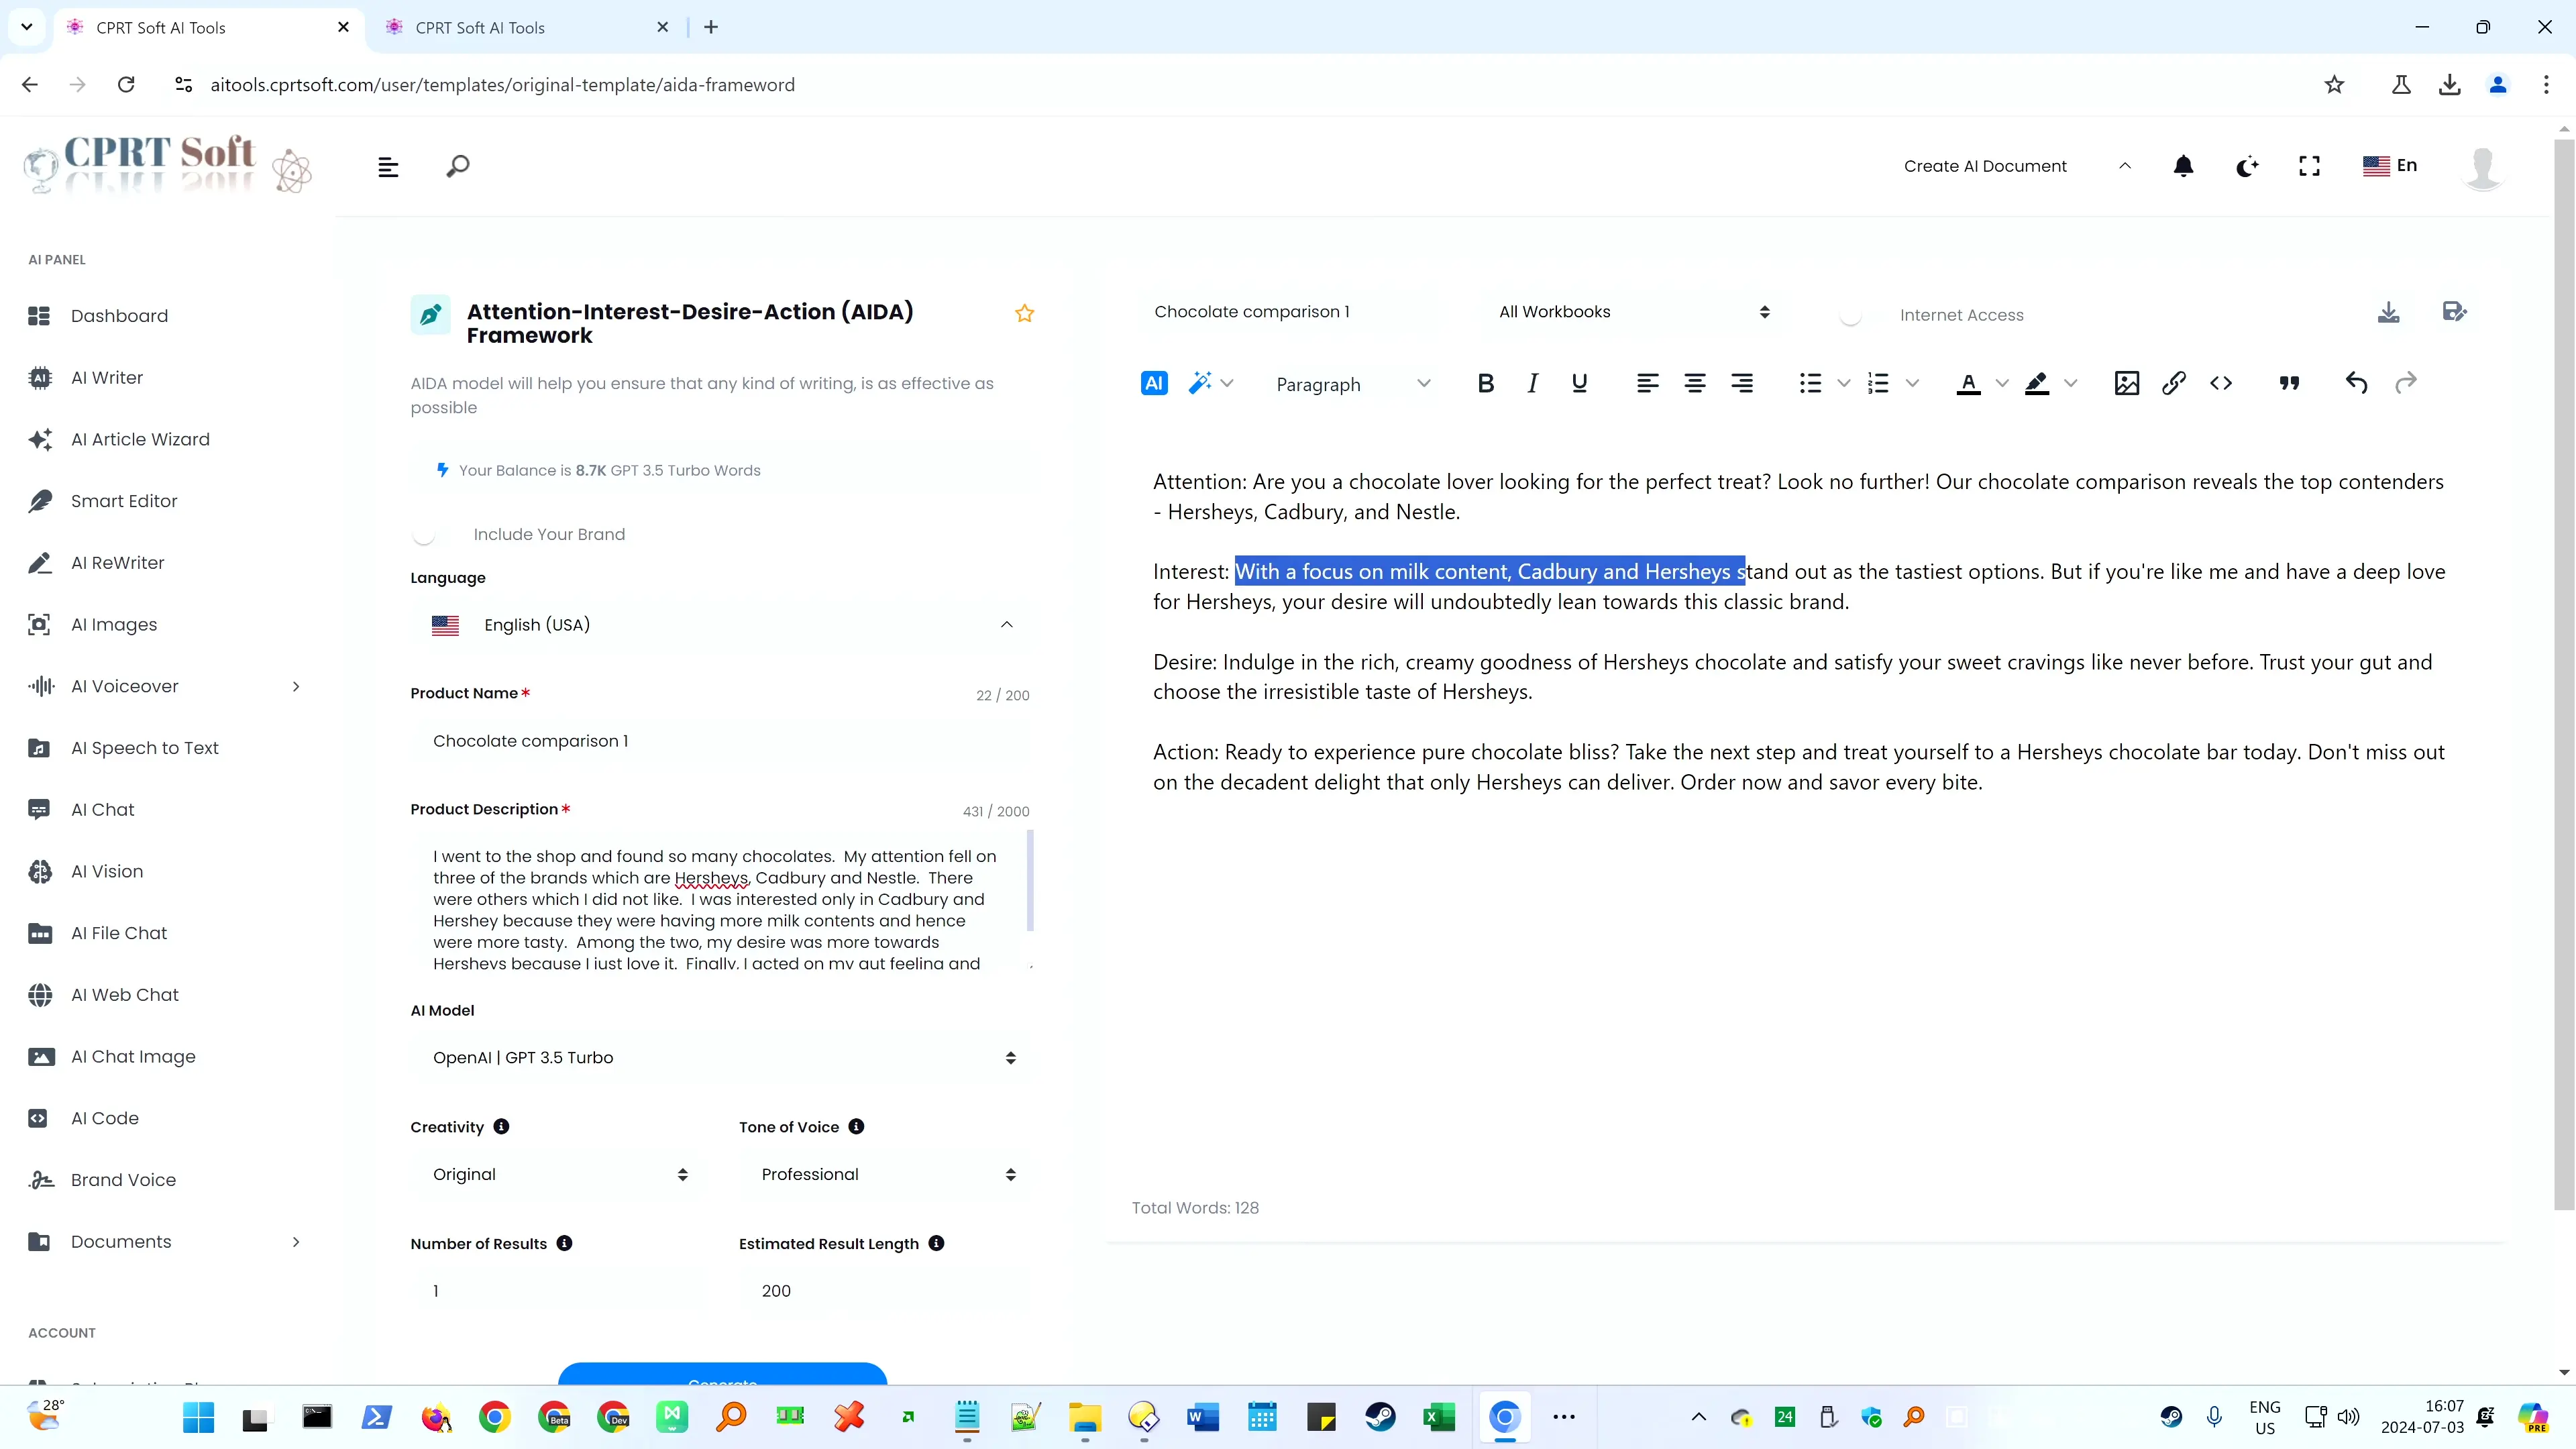Expand AI Voiceover submenu
This screenshot has height=1449, width=2576.
tap(295, 686)
